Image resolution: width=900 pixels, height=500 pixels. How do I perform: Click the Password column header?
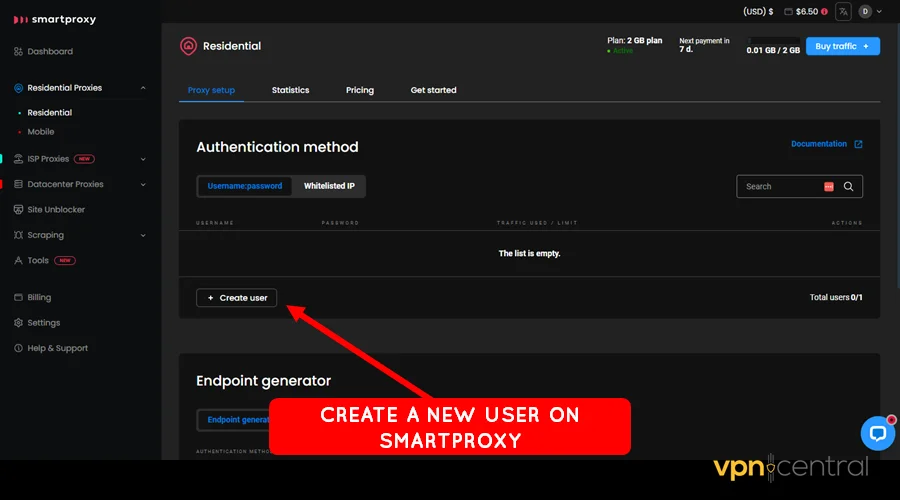(340, 223)
